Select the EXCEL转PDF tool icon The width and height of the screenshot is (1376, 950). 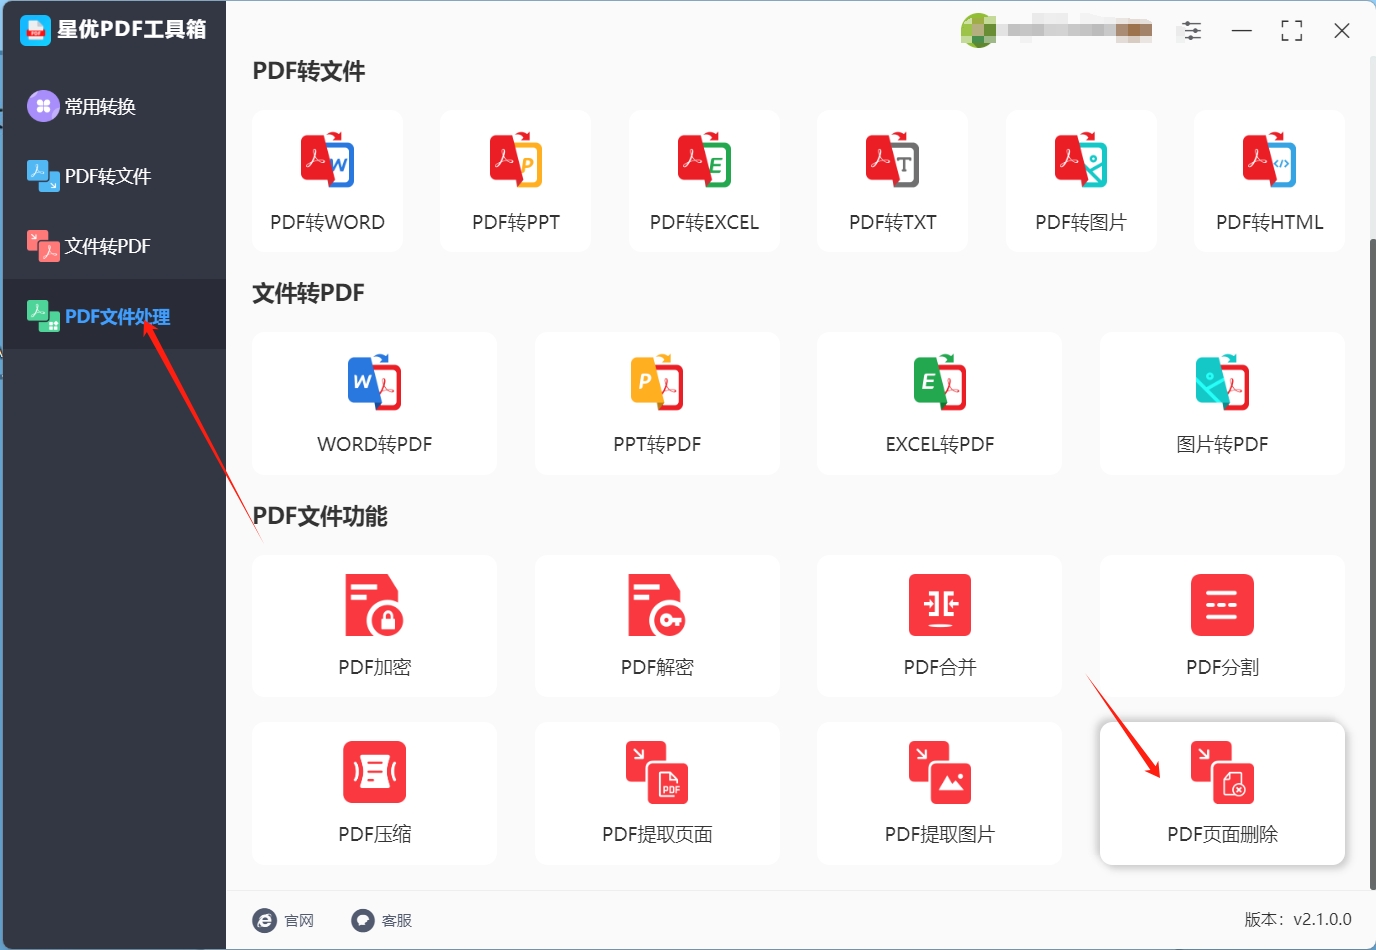click(x=940, y=382)
